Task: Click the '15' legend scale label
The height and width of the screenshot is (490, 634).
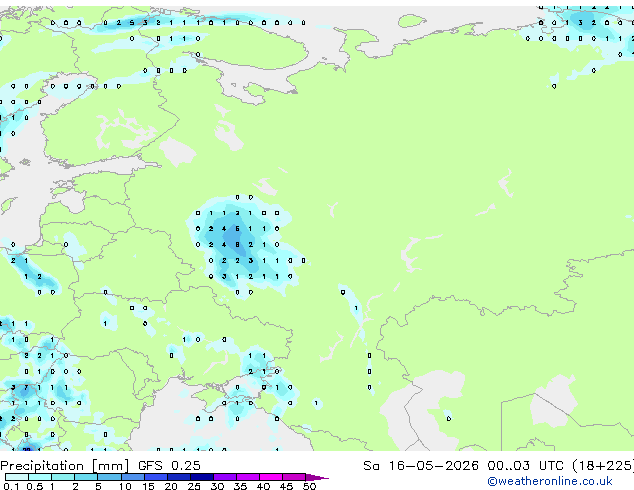Action: click(148, 486)
